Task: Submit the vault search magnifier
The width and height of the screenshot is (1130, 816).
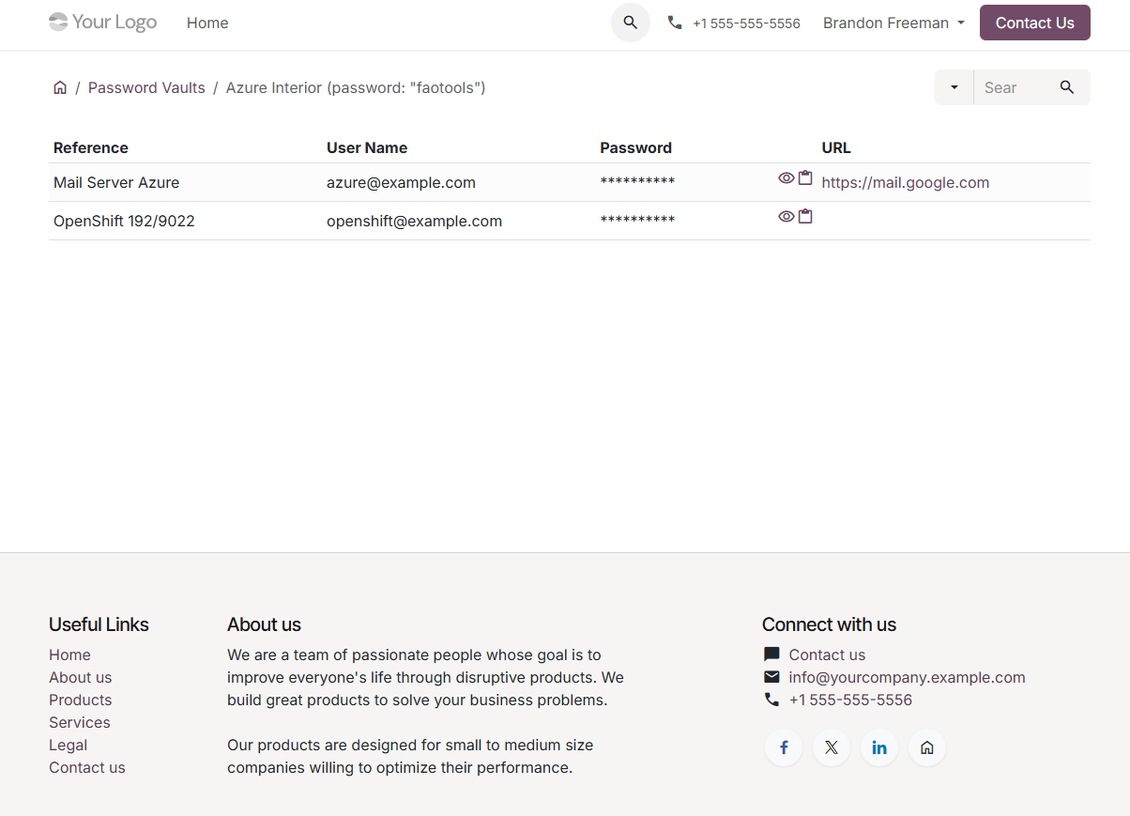Action: click(x=1067, y=87)
